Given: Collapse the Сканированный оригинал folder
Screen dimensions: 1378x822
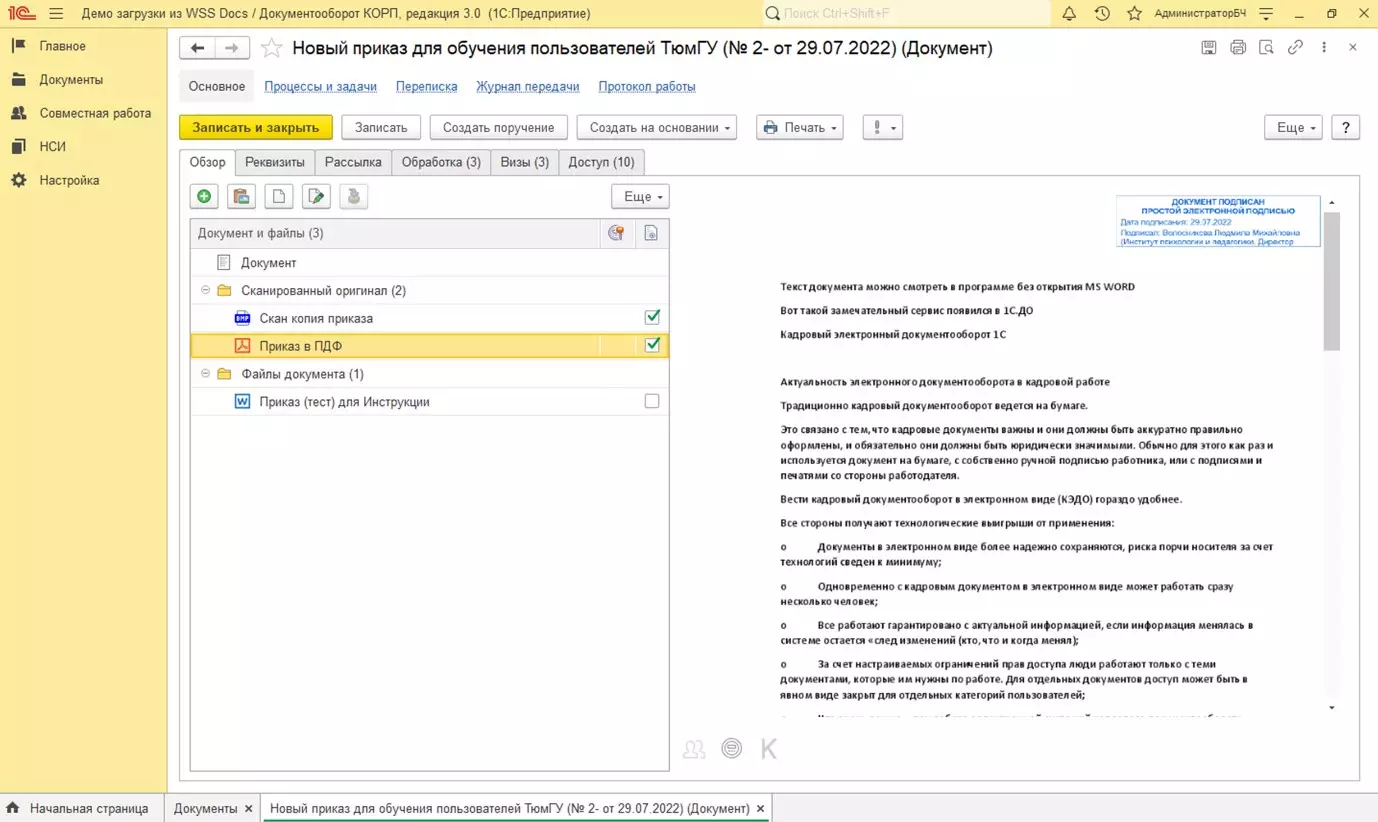Looking at the screenshot, I should point(206,290).
